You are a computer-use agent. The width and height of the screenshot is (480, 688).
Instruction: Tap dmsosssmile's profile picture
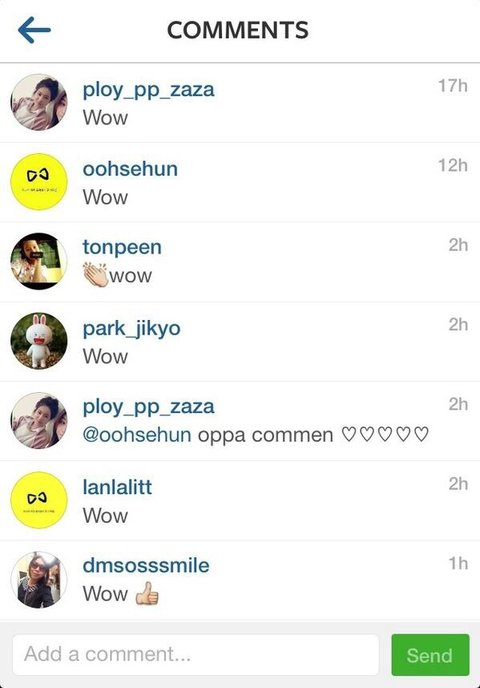coord(39,580)
